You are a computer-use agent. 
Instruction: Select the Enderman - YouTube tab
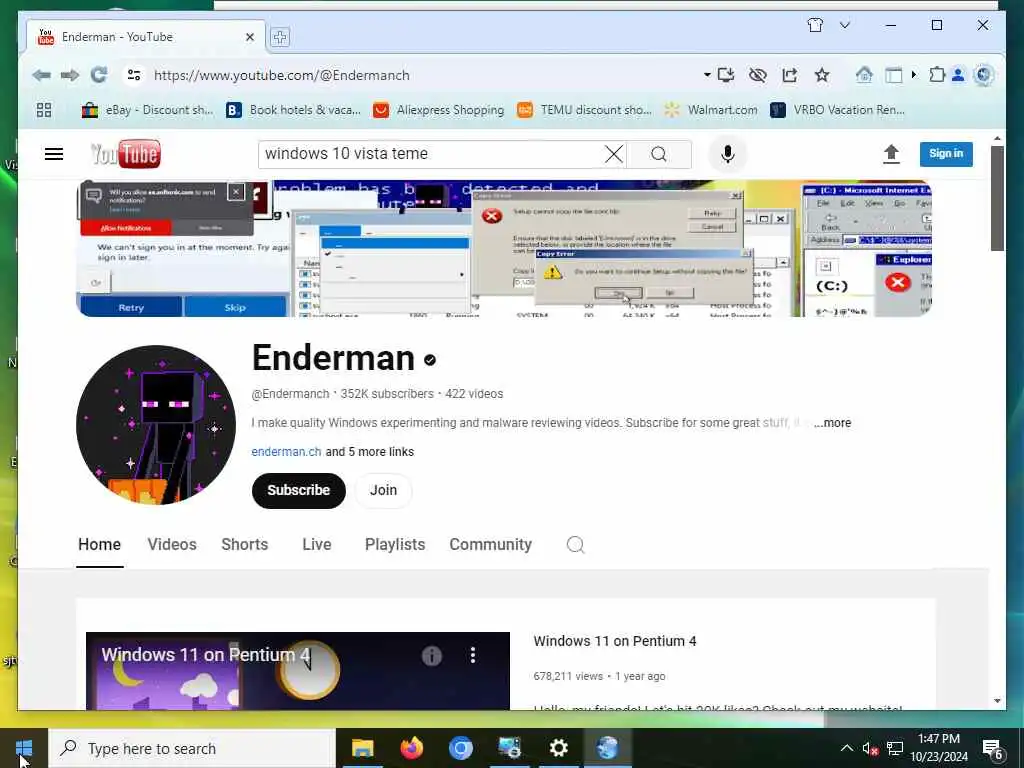pyautogui.click(x=145, y=37)
